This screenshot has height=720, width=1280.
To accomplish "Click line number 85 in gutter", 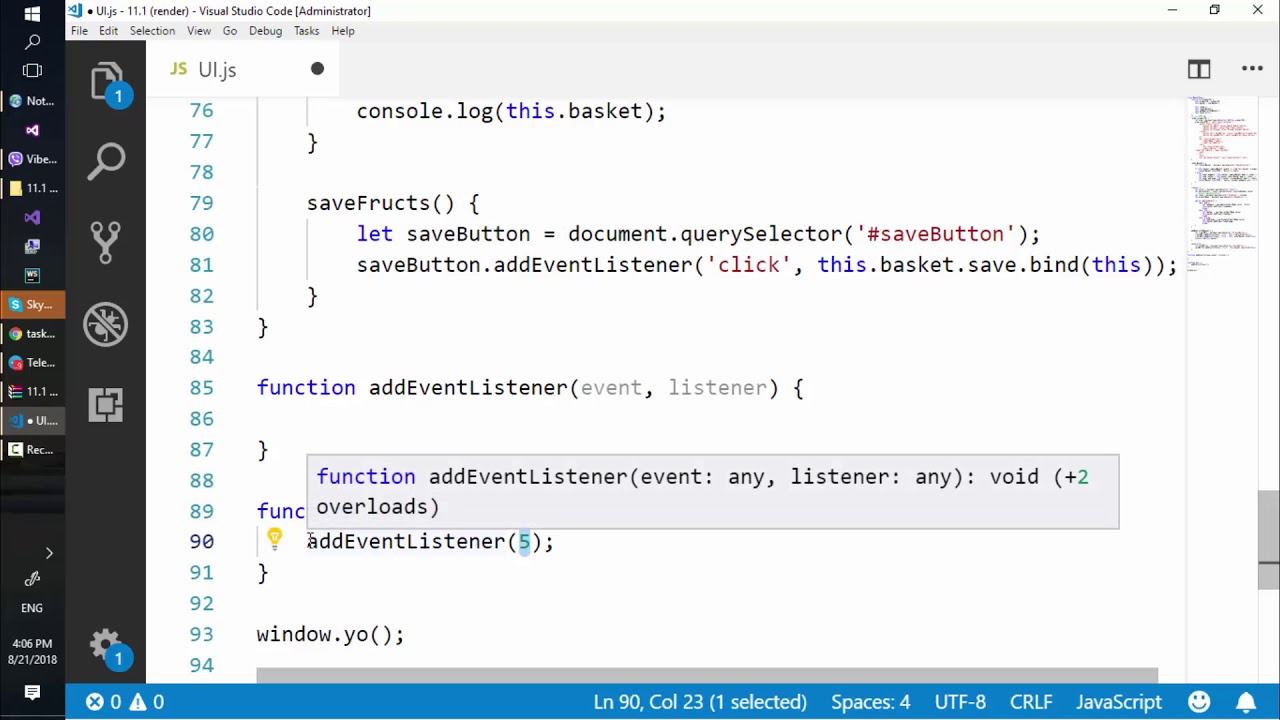I will point(201,388).
